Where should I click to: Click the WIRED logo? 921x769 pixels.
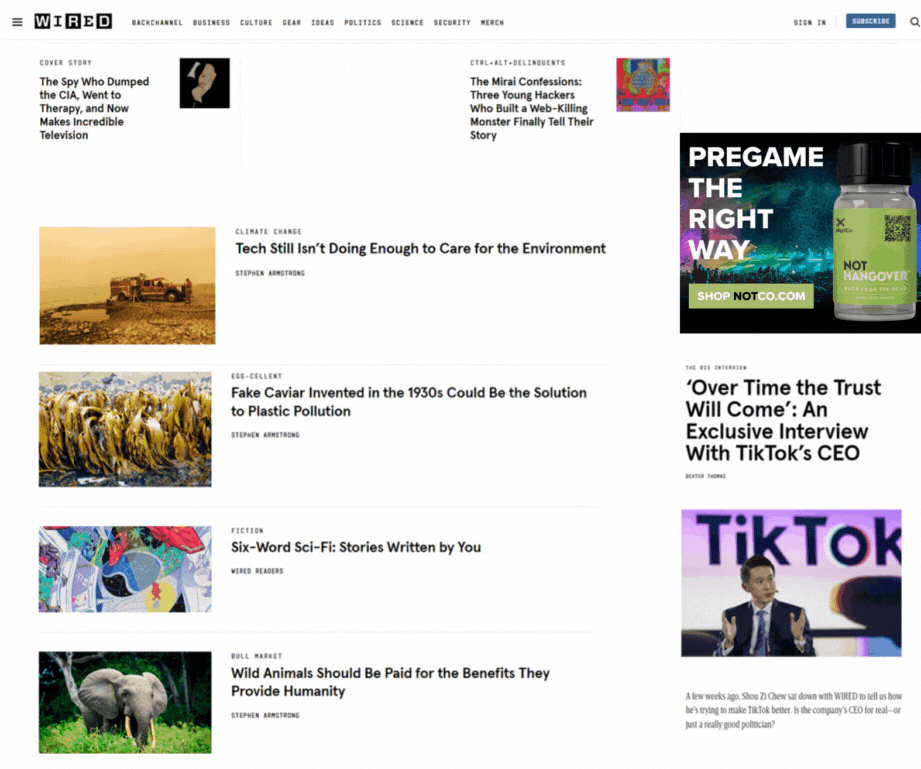click(73, 22)
